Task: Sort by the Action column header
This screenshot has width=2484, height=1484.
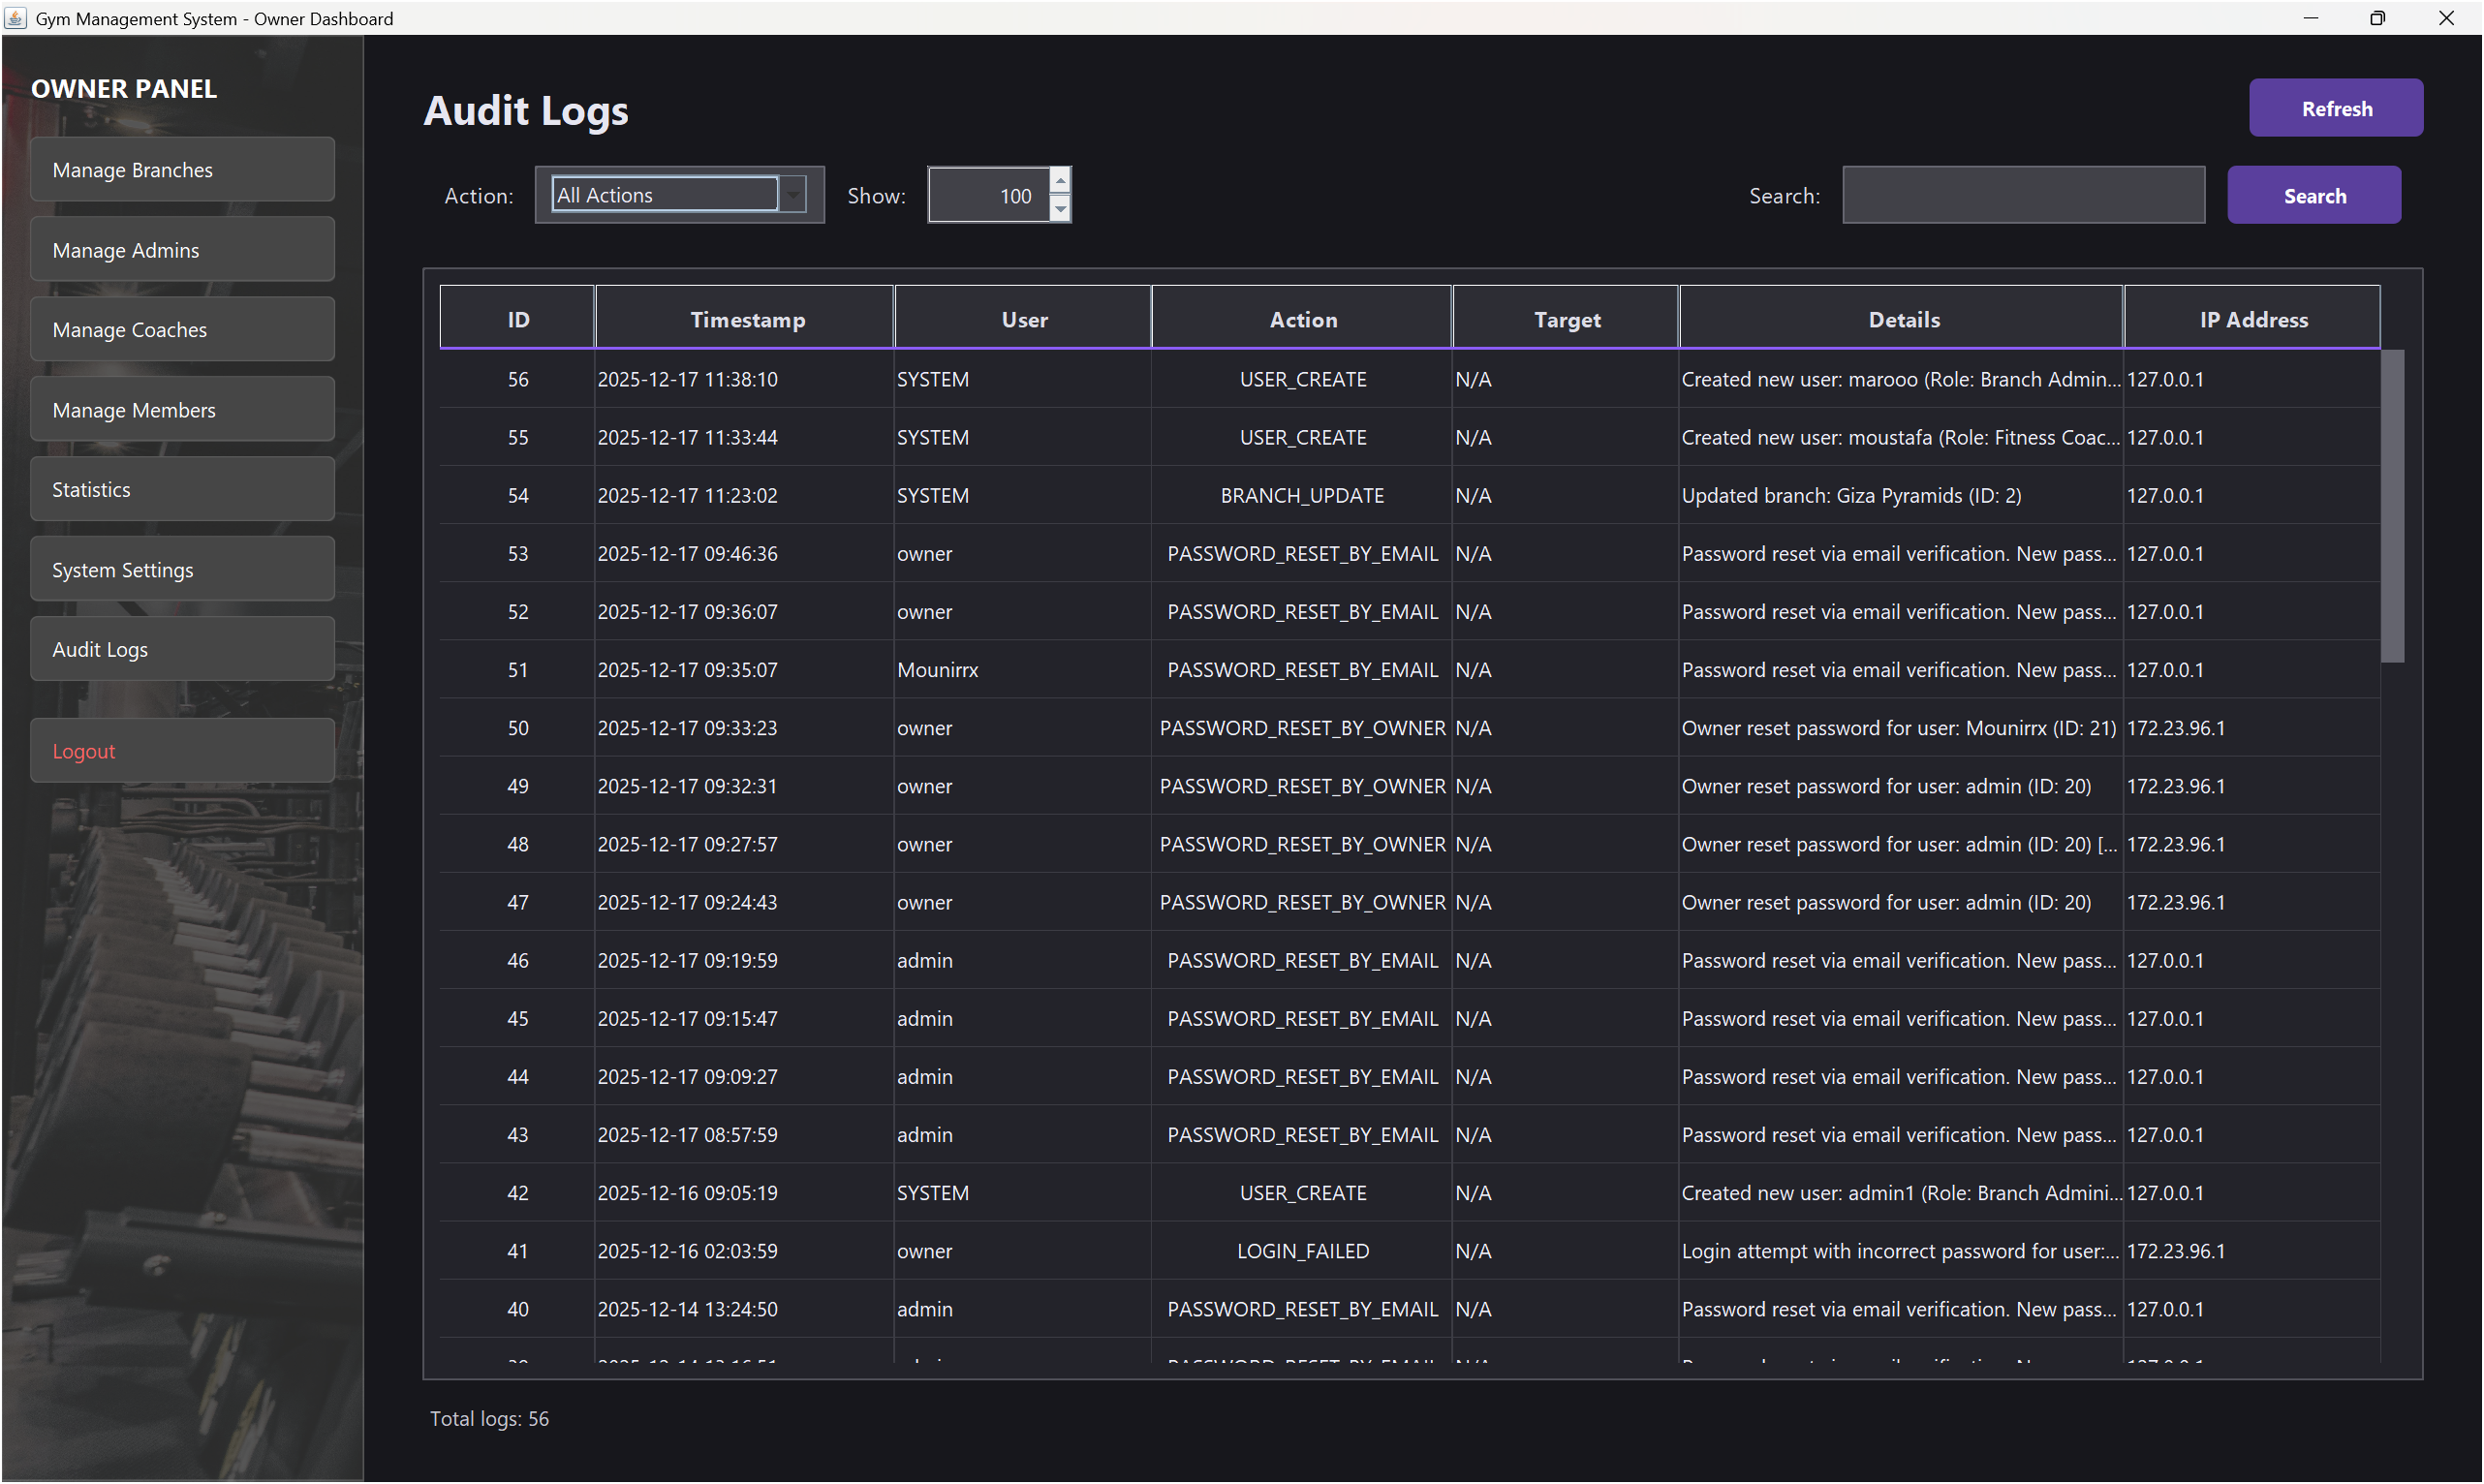Action: pyautogui.click(x=1302, y=318)
